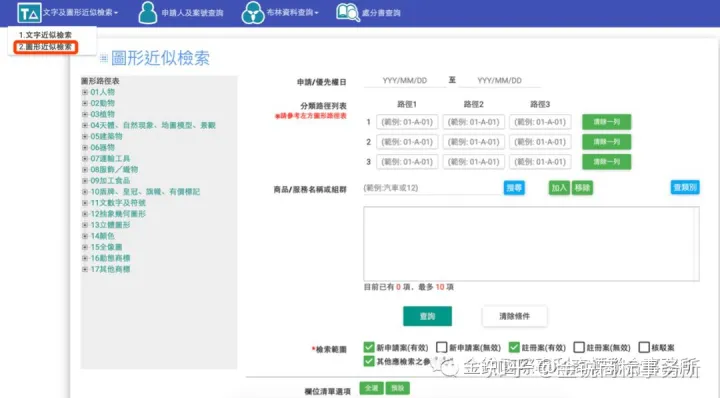Click the 清除條件 clear conditions button
The image size is (720, 398).
(514, 316)
